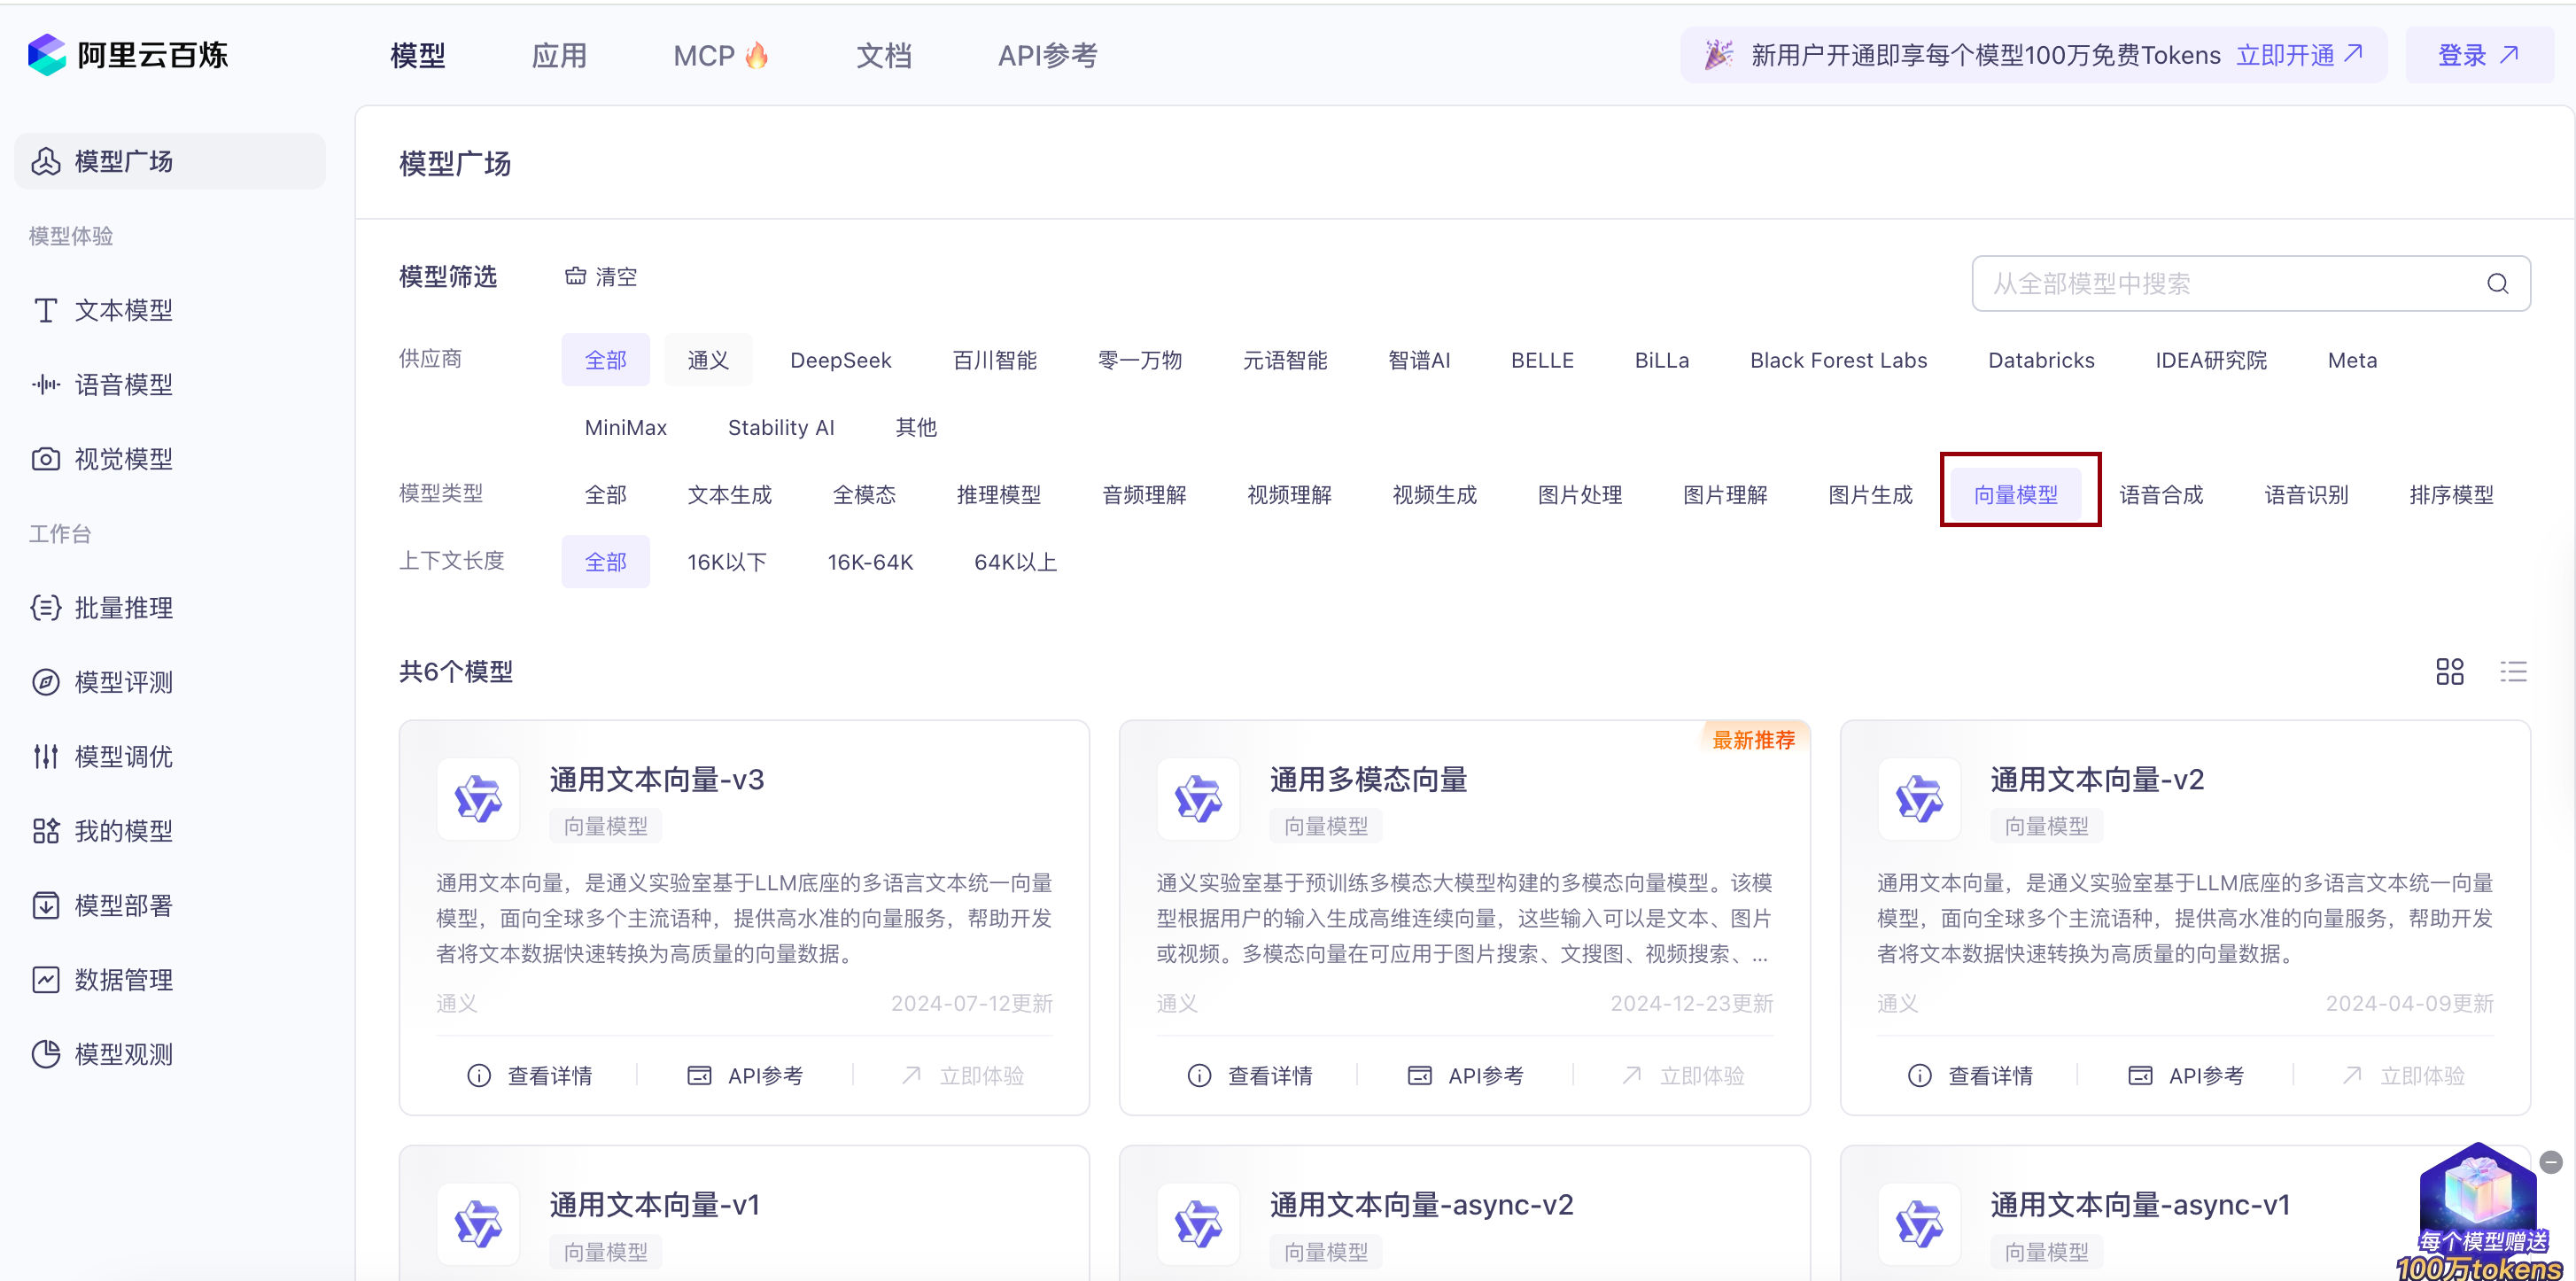Select the 文本生成 model type filter
This screenshot has width=2576, height=1281.
[729, 494]
